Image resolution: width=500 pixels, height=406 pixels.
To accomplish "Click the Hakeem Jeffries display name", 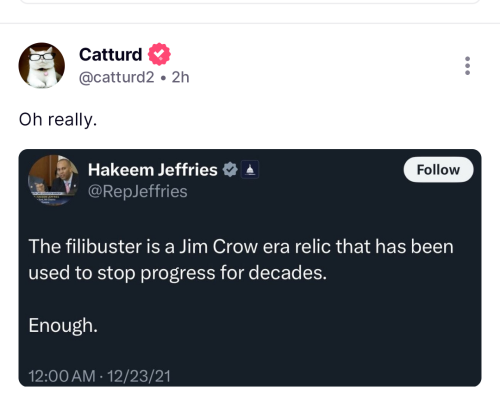I will tap(153, 170).
